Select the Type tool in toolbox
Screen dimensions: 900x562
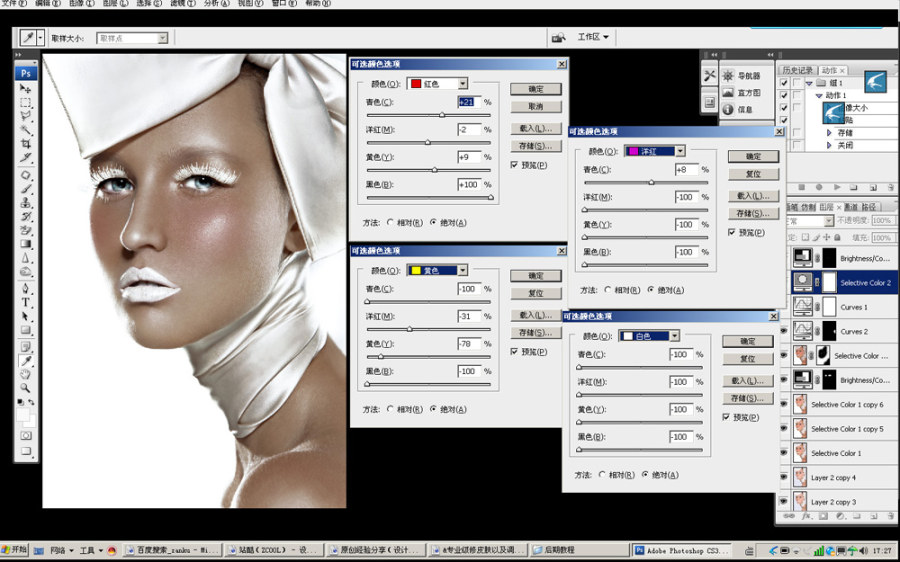click(26, 302)
